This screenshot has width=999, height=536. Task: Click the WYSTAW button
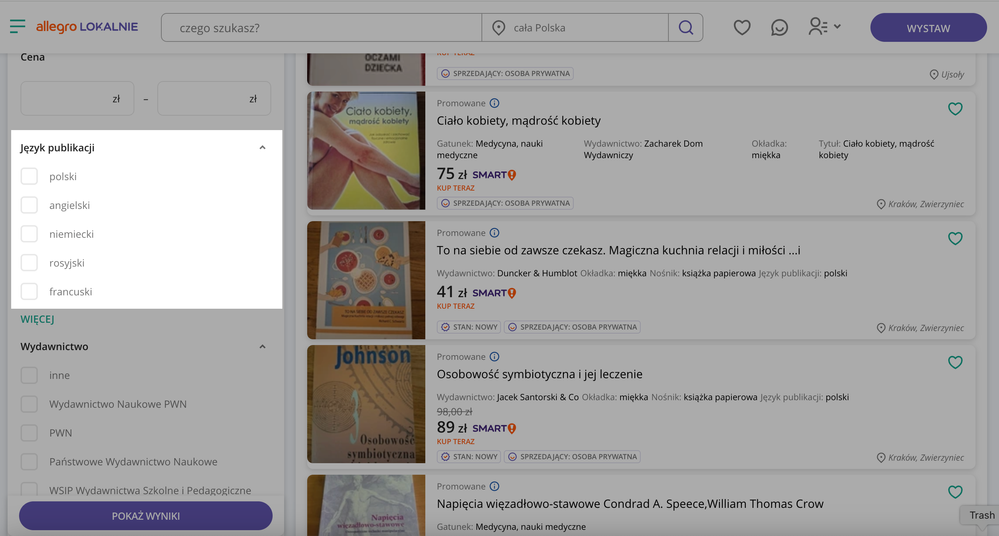coord(928,28)
